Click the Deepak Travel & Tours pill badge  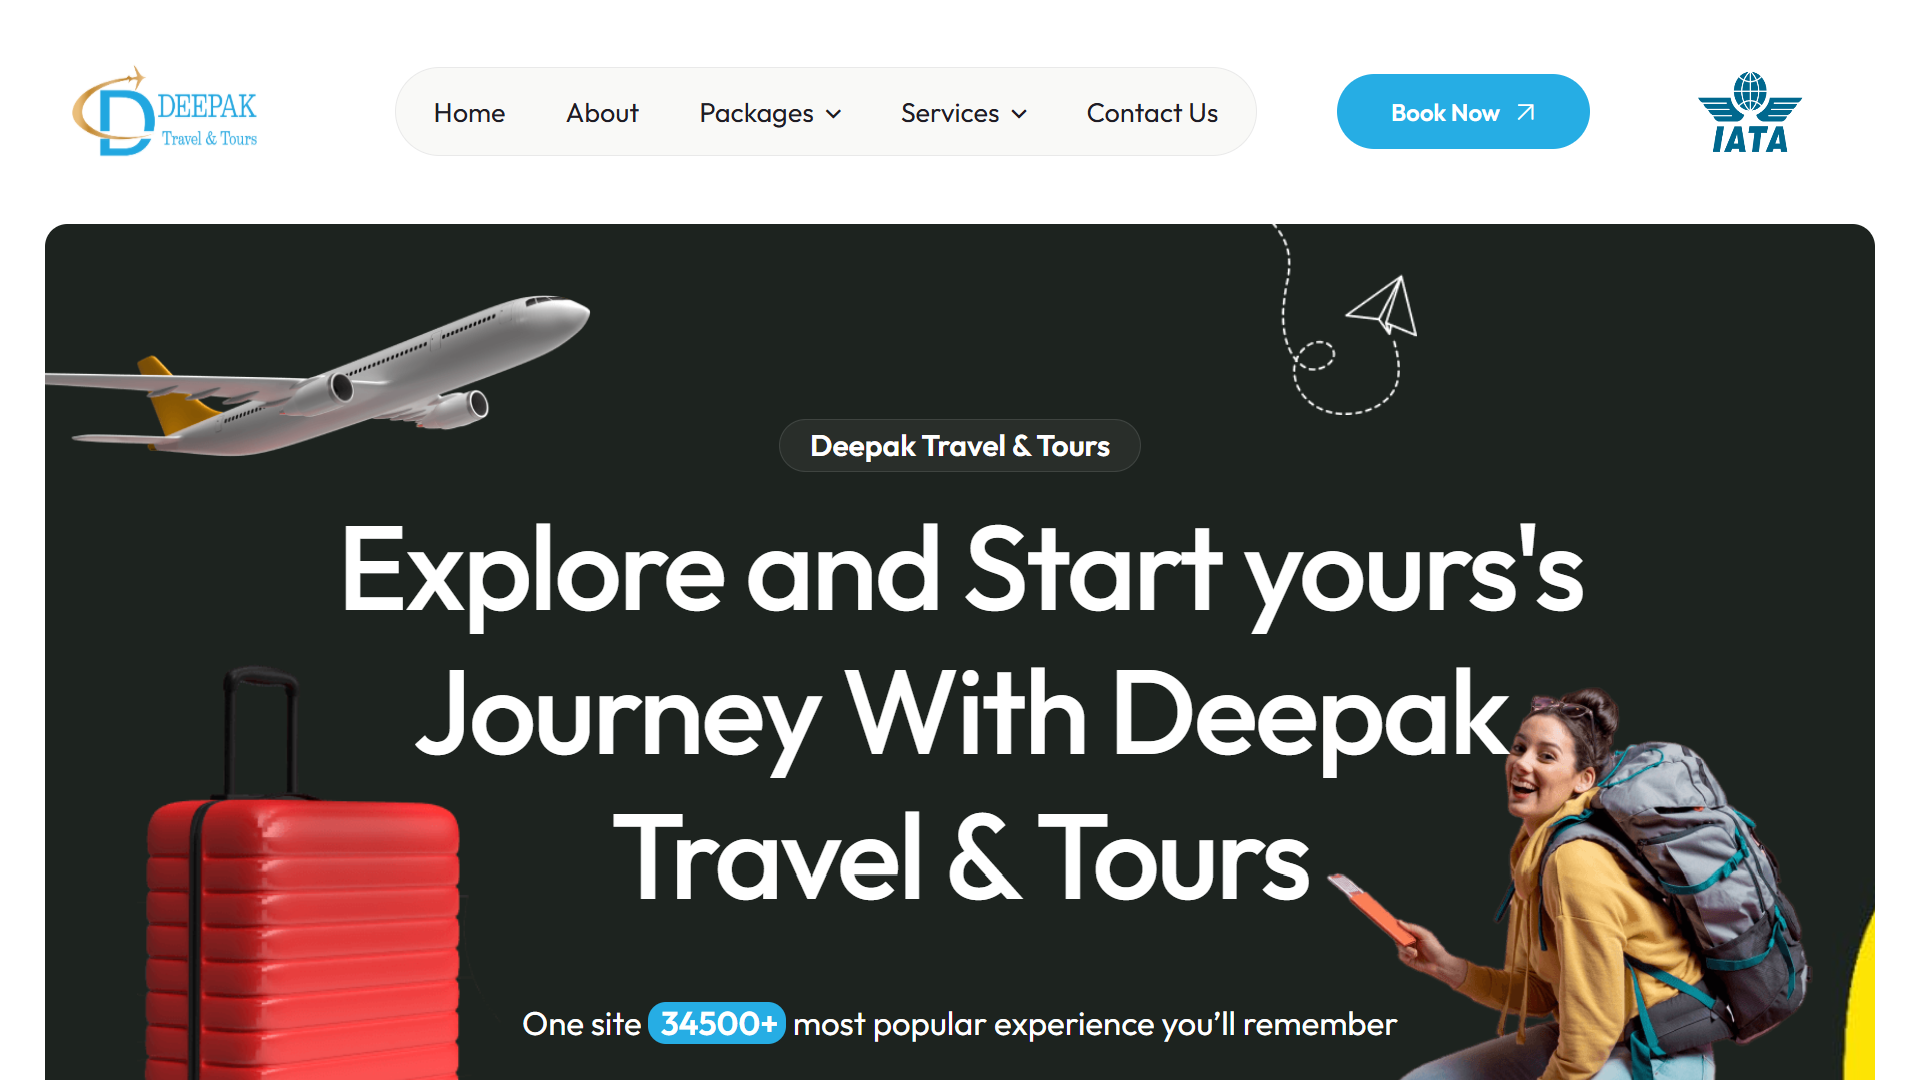[x=960, y=446]
